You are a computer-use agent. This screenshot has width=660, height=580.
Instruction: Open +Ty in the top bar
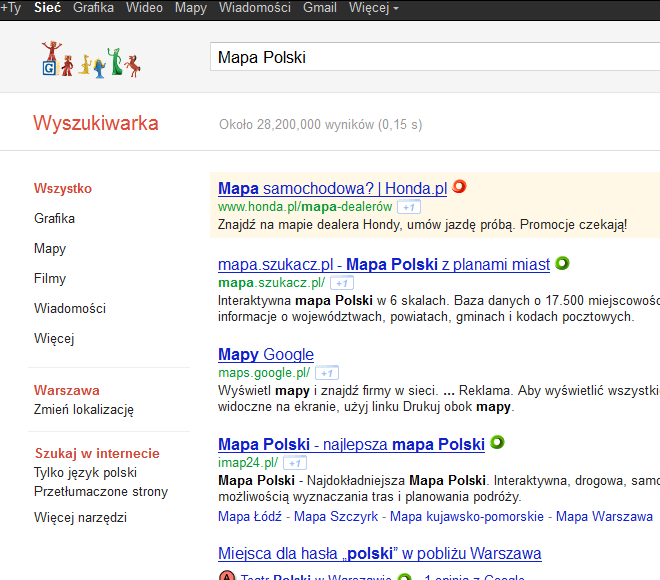(x=11, y=8)
